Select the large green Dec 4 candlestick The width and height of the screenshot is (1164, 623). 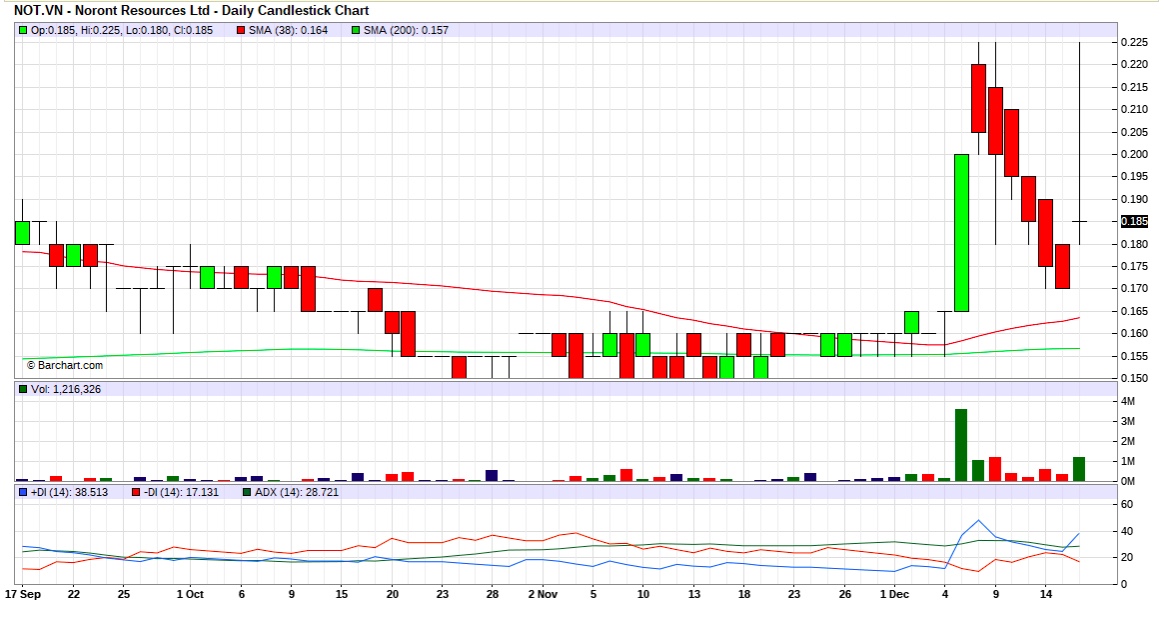point(961,230)
